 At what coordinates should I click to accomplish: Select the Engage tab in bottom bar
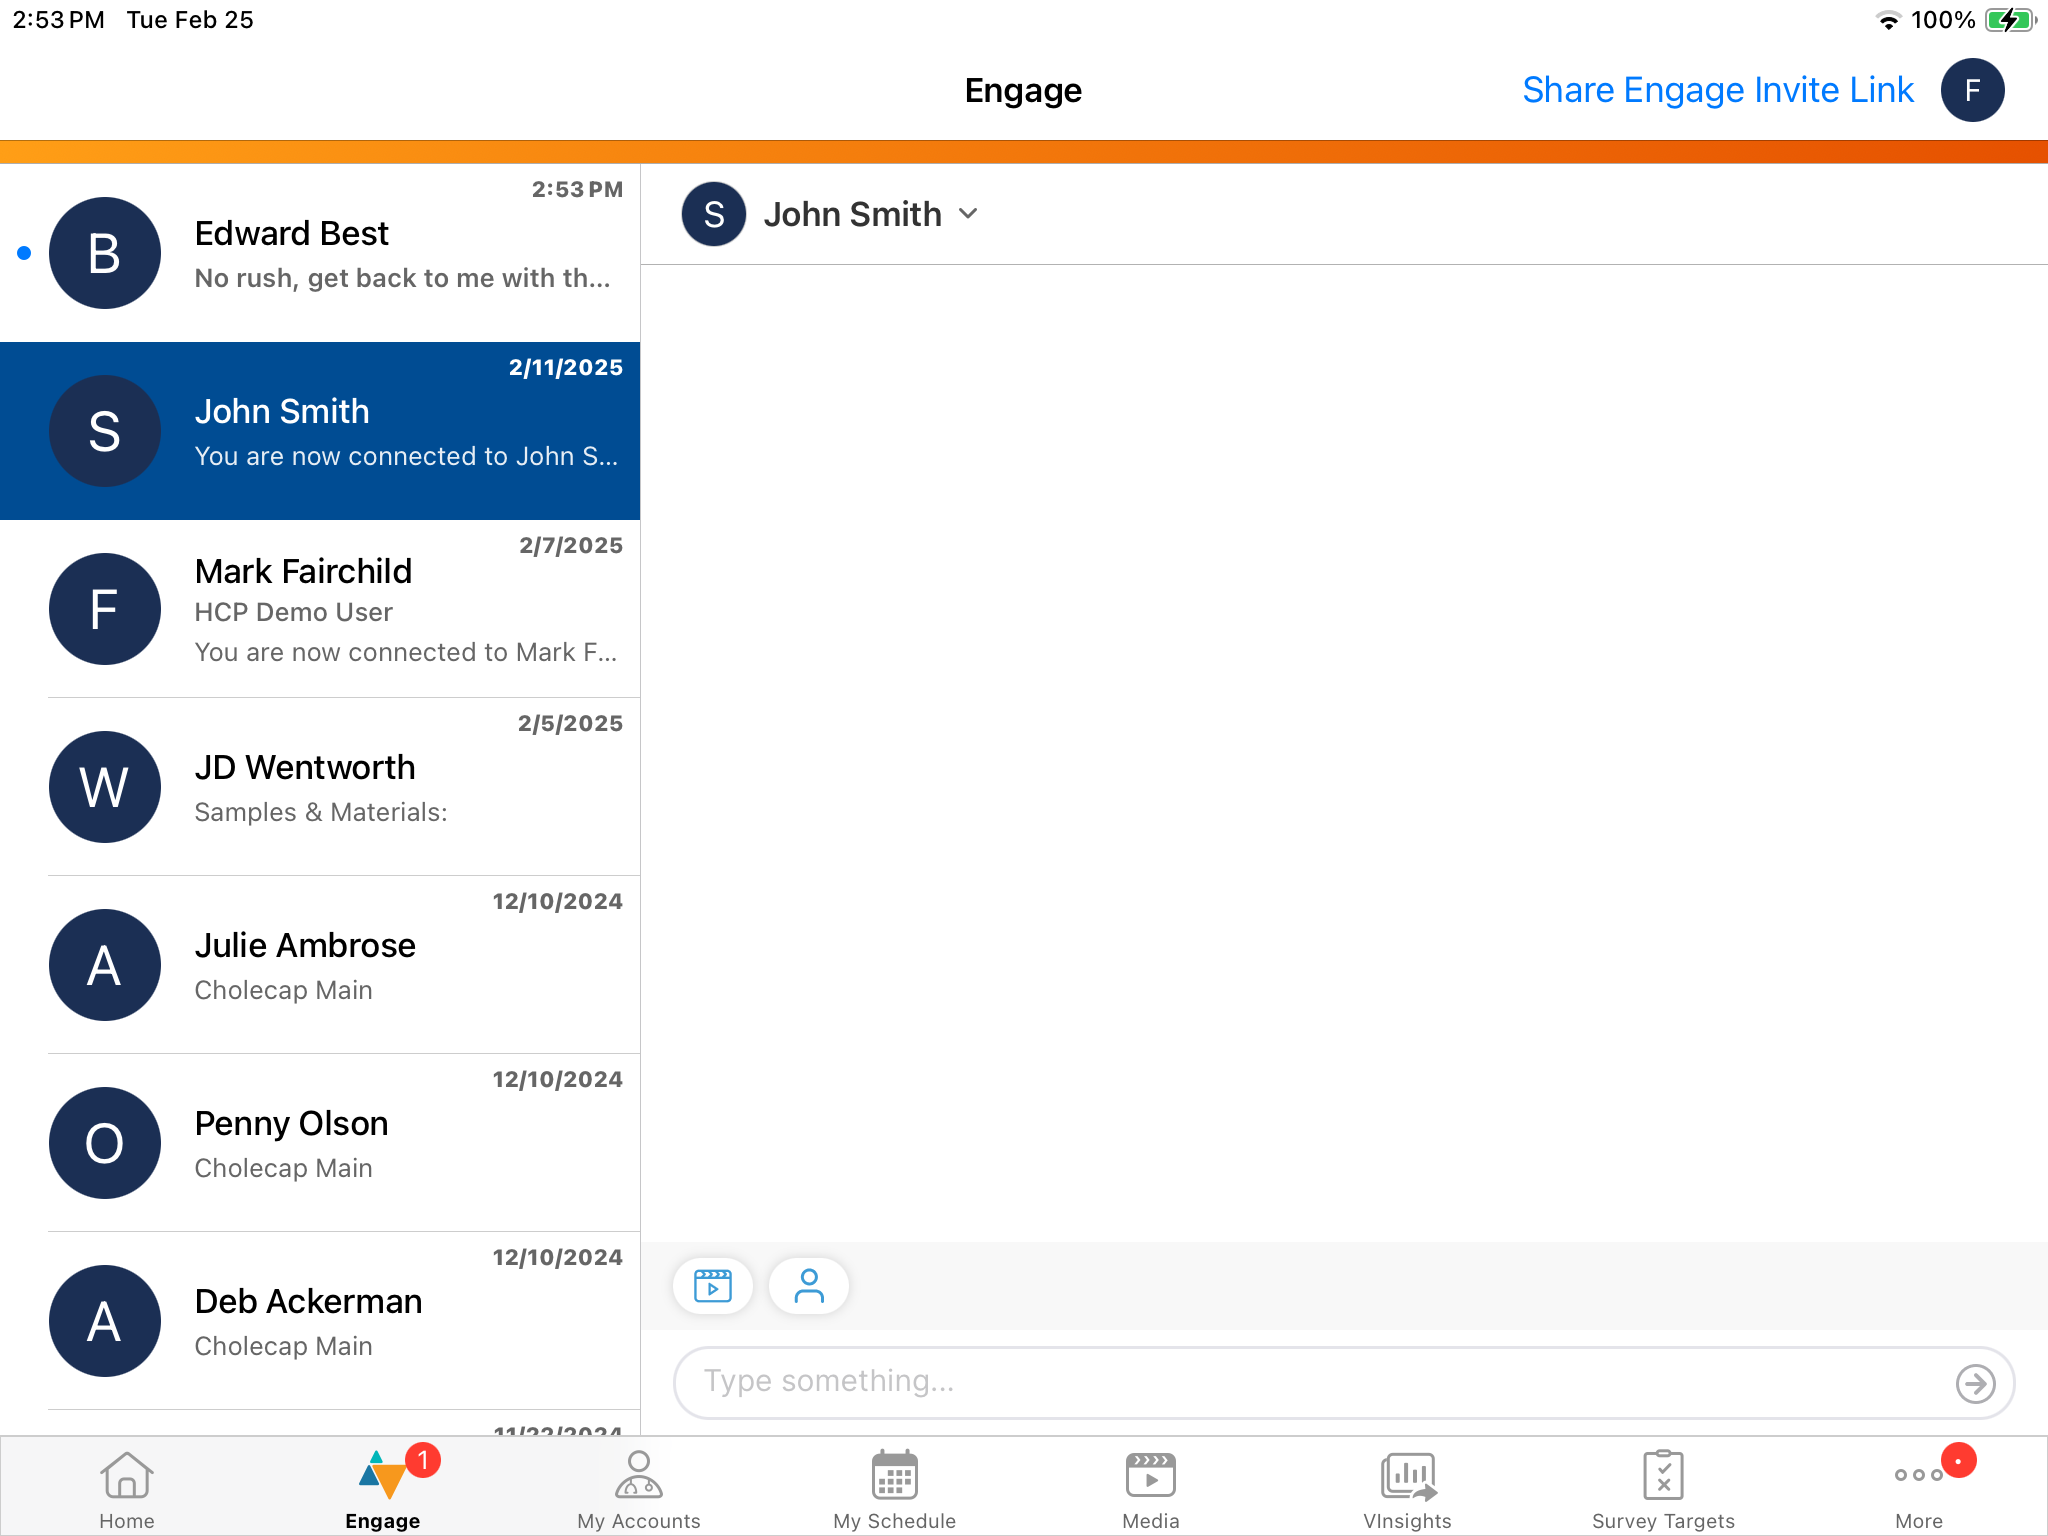click(x=383, y=1487)
